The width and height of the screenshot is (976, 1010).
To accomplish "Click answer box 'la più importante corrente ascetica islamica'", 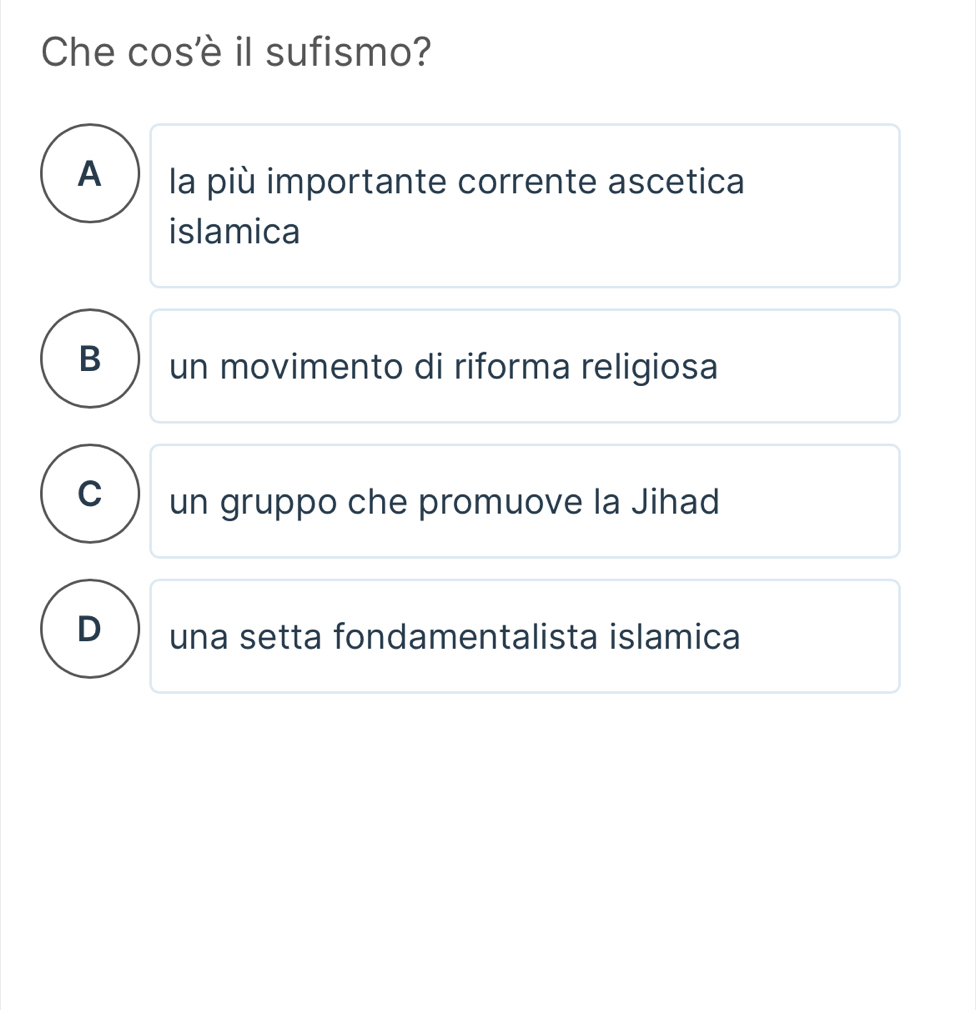I will click(525, 206).
